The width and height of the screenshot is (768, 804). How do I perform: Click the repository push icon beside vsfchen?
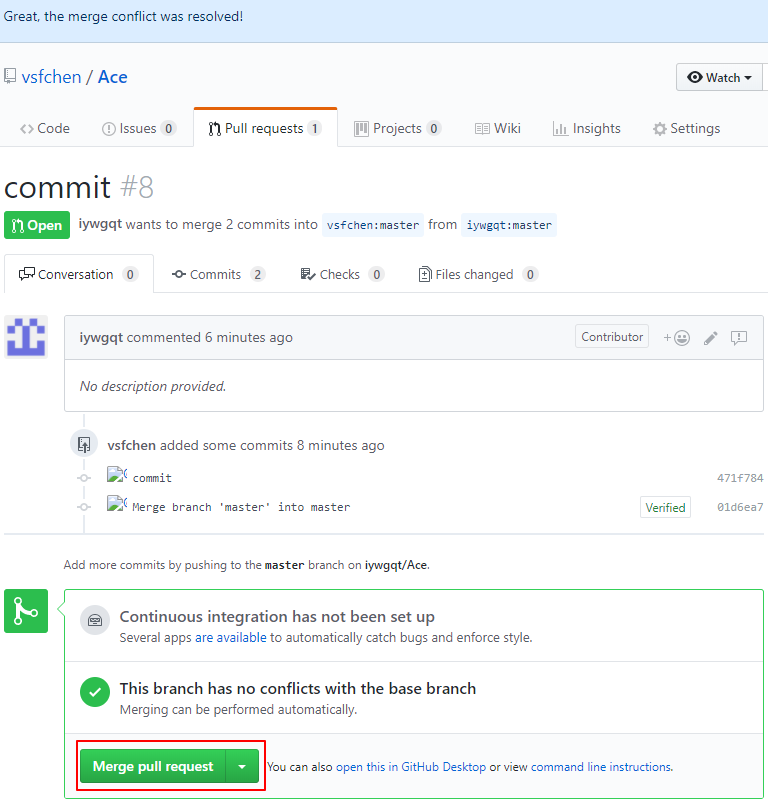point(84,445)
